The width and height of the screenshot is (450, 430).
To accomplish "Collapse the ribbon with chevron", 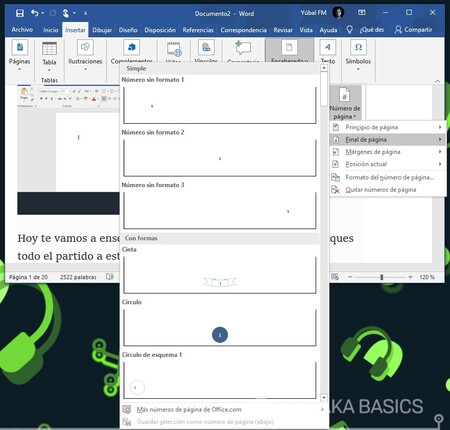I will (x=437, y=81).
